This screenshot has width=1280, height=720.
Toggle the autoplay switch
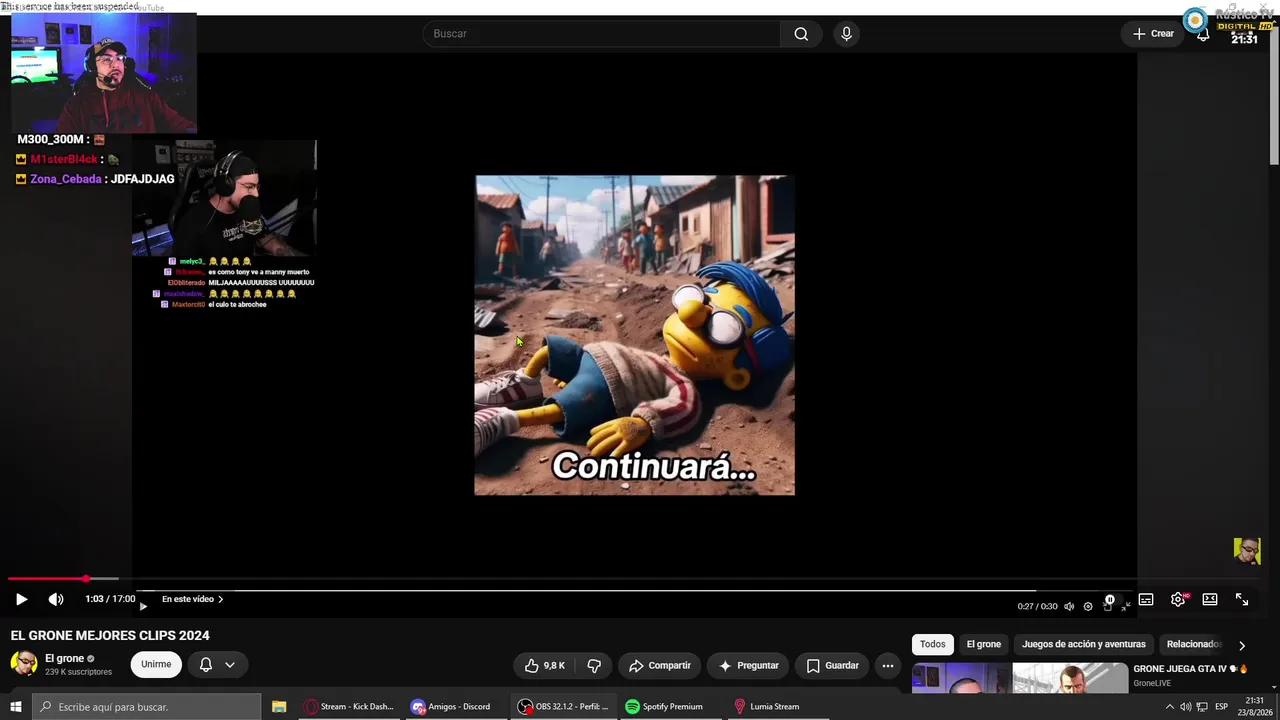point(1110,599)
